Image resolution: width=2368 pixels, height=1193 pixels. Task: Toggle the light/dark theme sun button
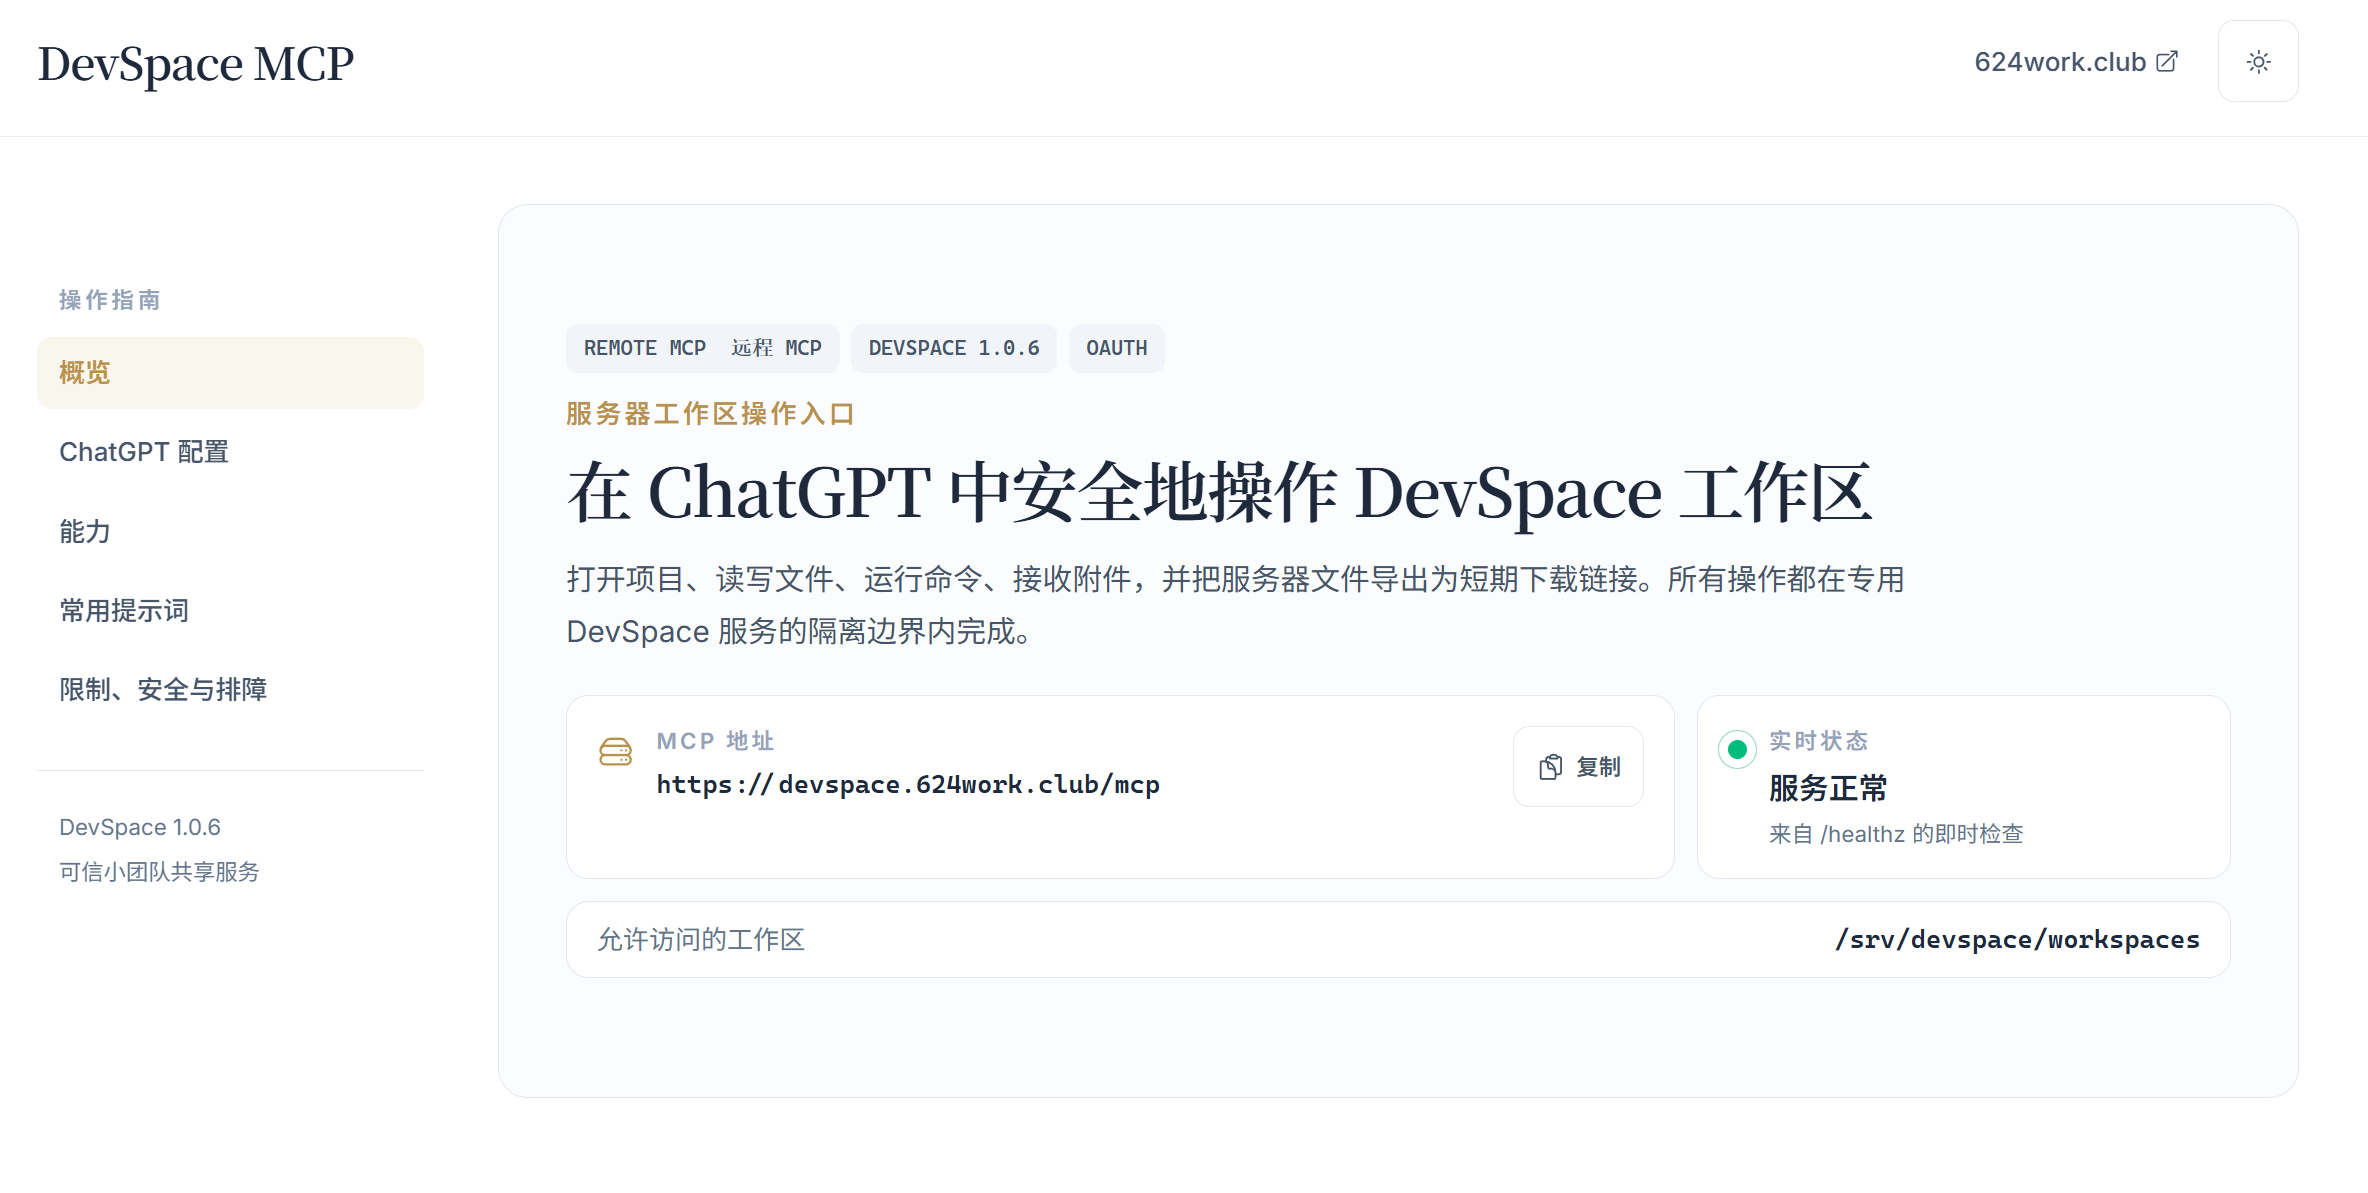point(2258,62)
